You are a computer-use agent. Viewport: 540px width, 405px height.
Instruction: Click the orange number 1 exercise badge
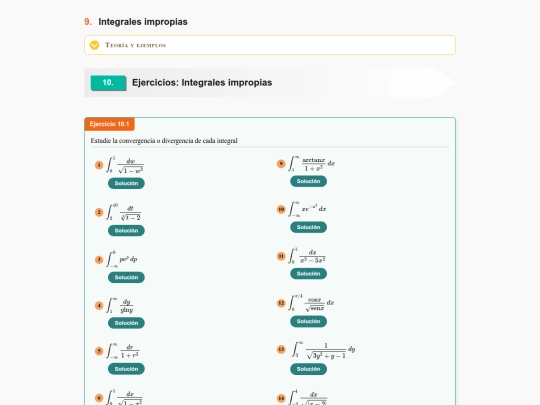pyautogui.click(x=99, y=165)
